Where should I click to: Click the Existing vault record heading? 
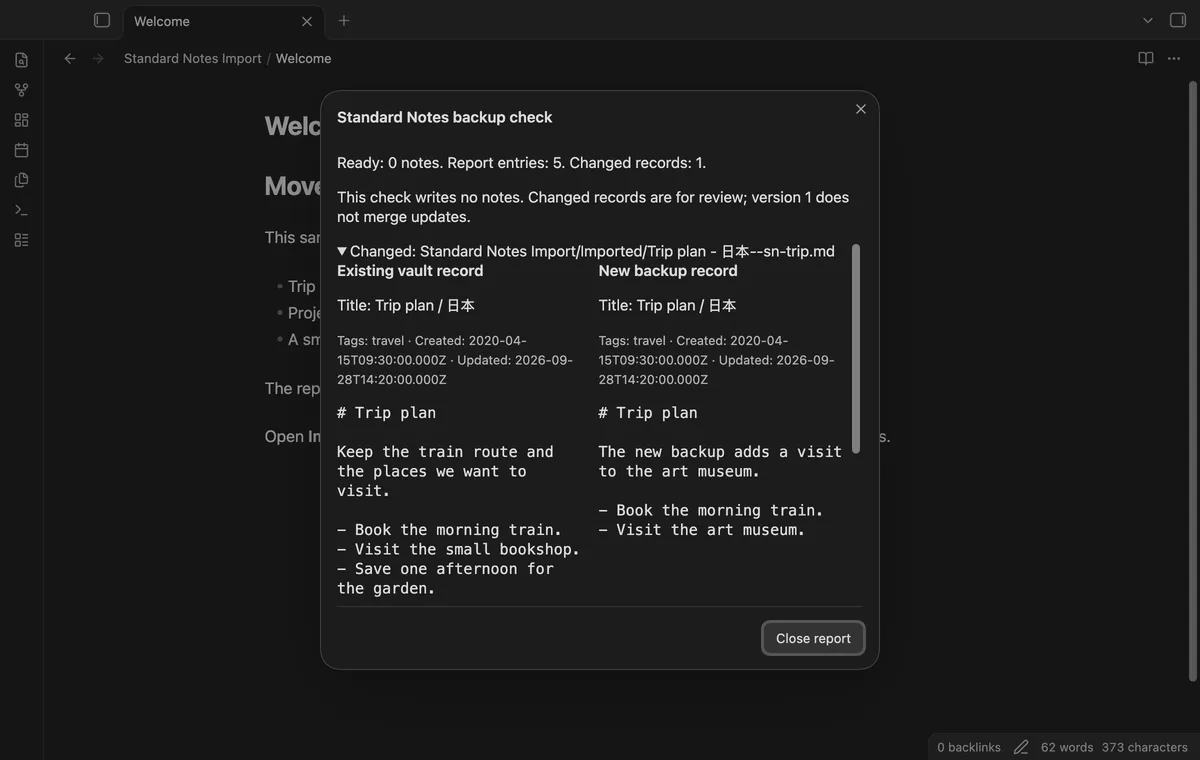coord(410,271)
